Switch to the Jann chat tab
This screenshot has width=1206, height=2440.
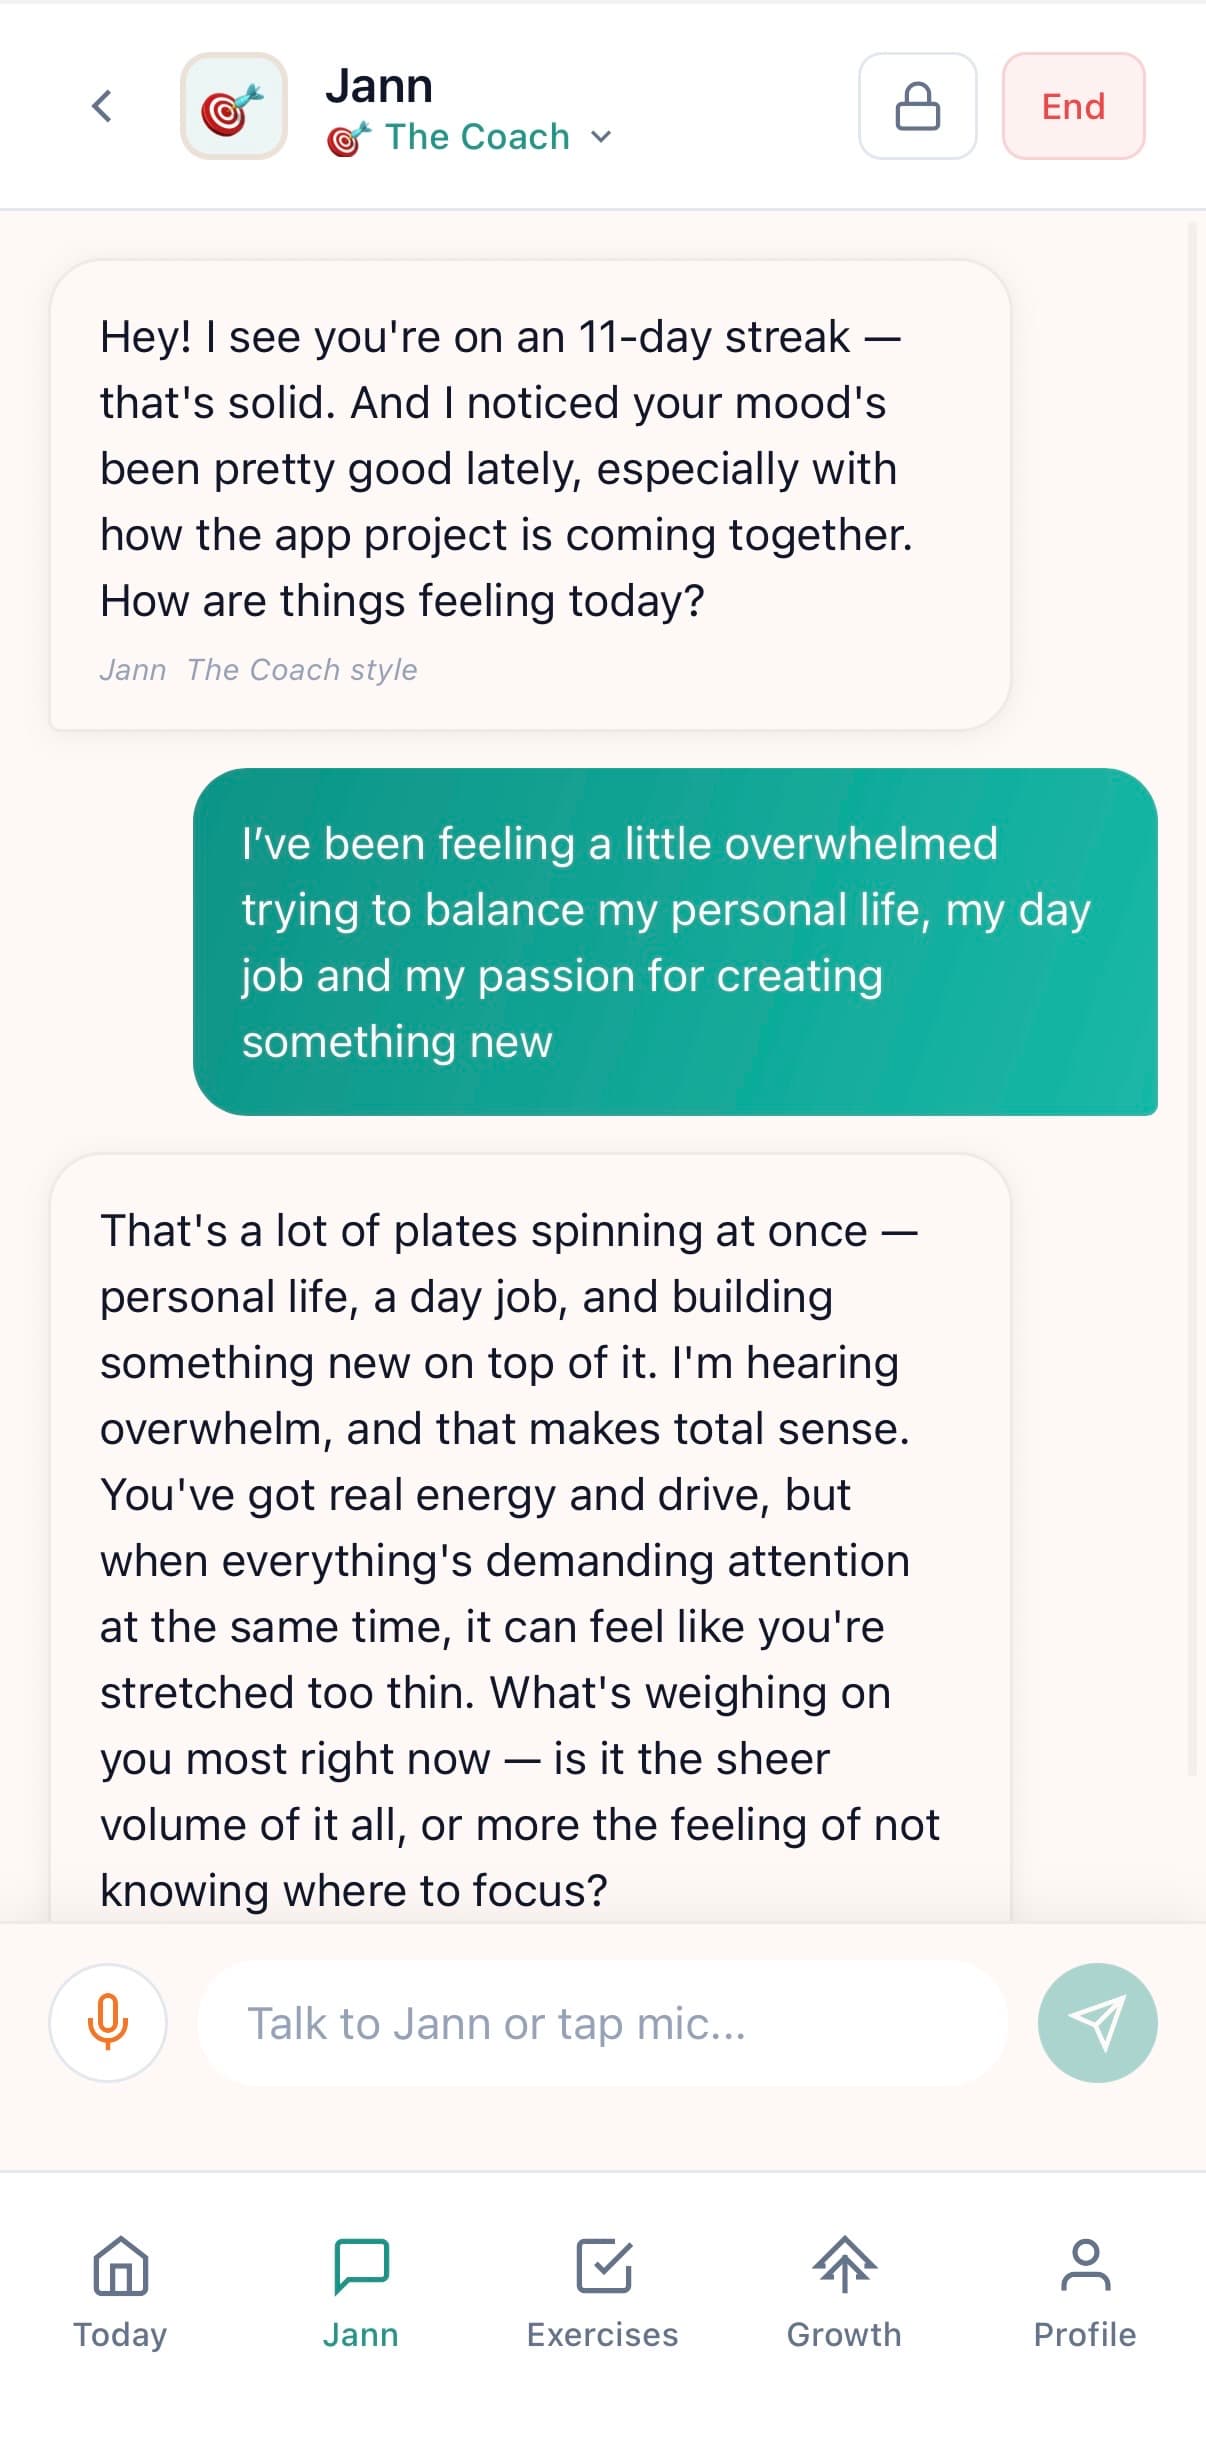click(361, 2290)
